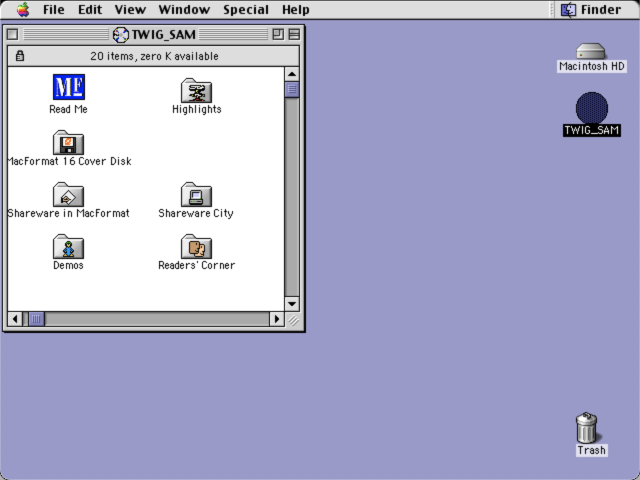The width and height of the screenshot is (640, 480).
Task: Collapse the TWIG_SAM window with windowshade box
Action: tap(294, 34)
